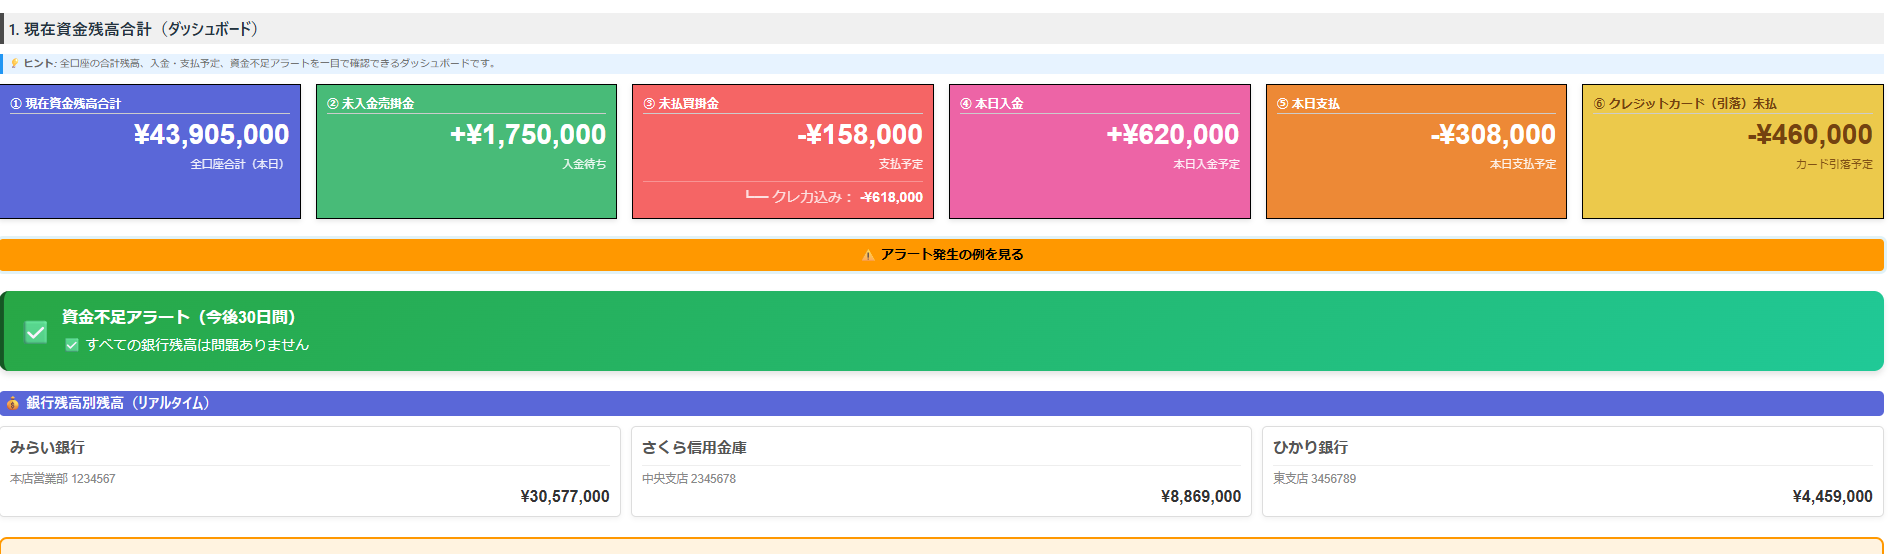
Task: Click the さくら信用金庫 bank card
Action: click(x=941, y=472)
